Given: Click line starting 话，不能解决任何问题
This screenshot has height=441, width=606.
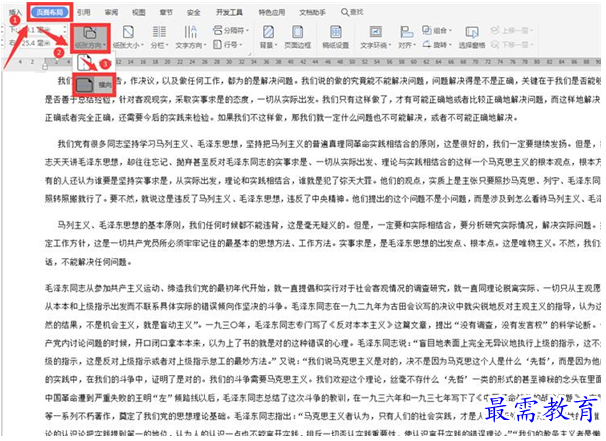Looking at the screenshot, I should tap(88, 262).
